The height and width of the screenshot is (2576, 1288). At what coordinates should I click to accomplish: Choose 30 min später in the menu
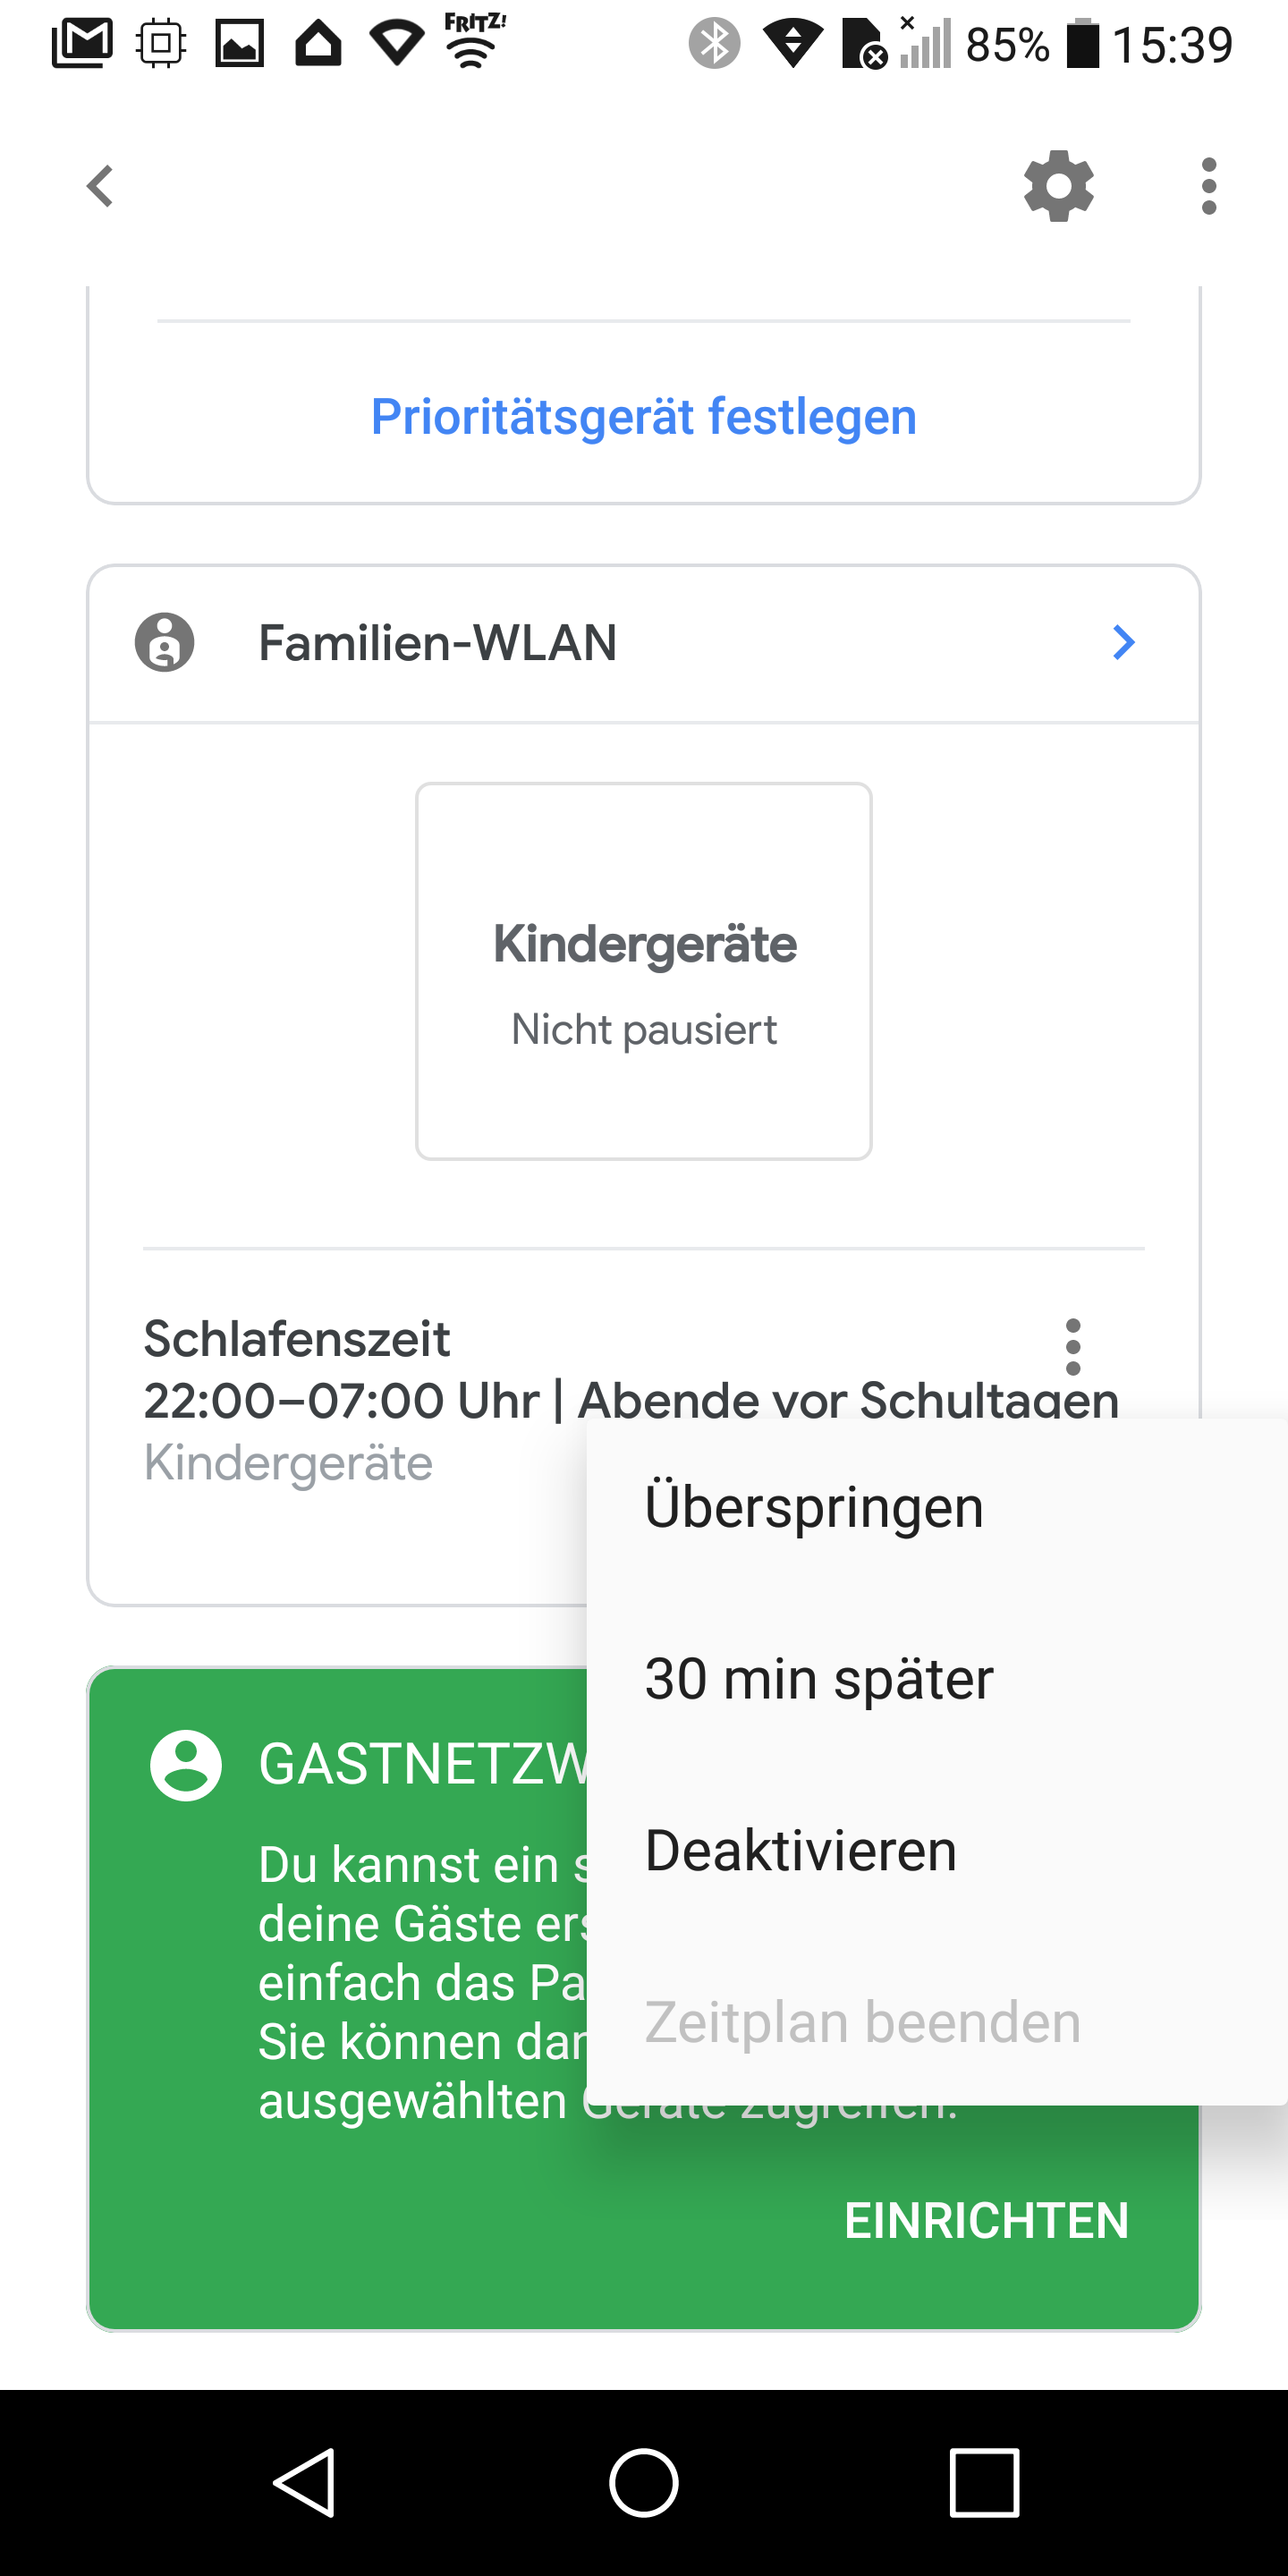[x=819, y=1679]
